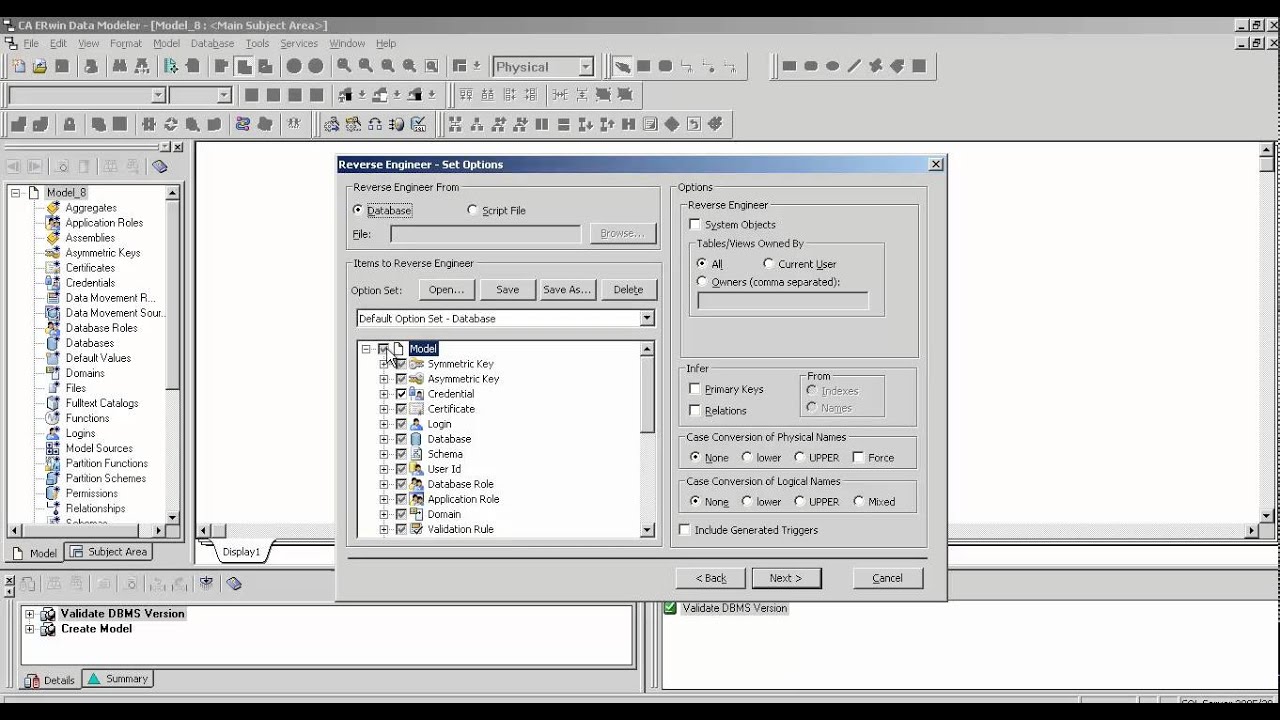Select the line drawing tool
The width and height of the screenshot is (1280, 720).
854,66
